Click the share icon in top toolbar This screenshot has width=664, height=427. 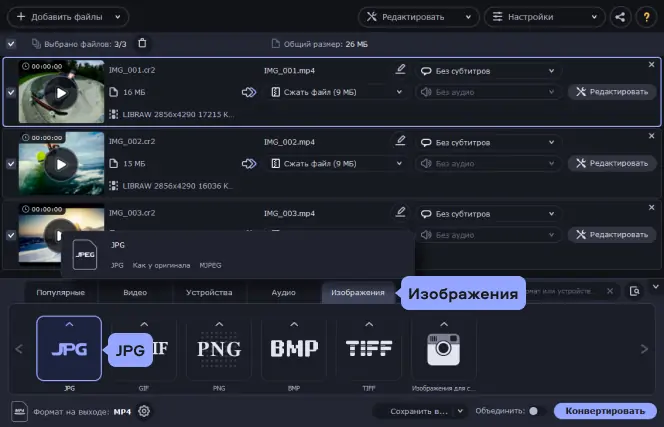621,17
